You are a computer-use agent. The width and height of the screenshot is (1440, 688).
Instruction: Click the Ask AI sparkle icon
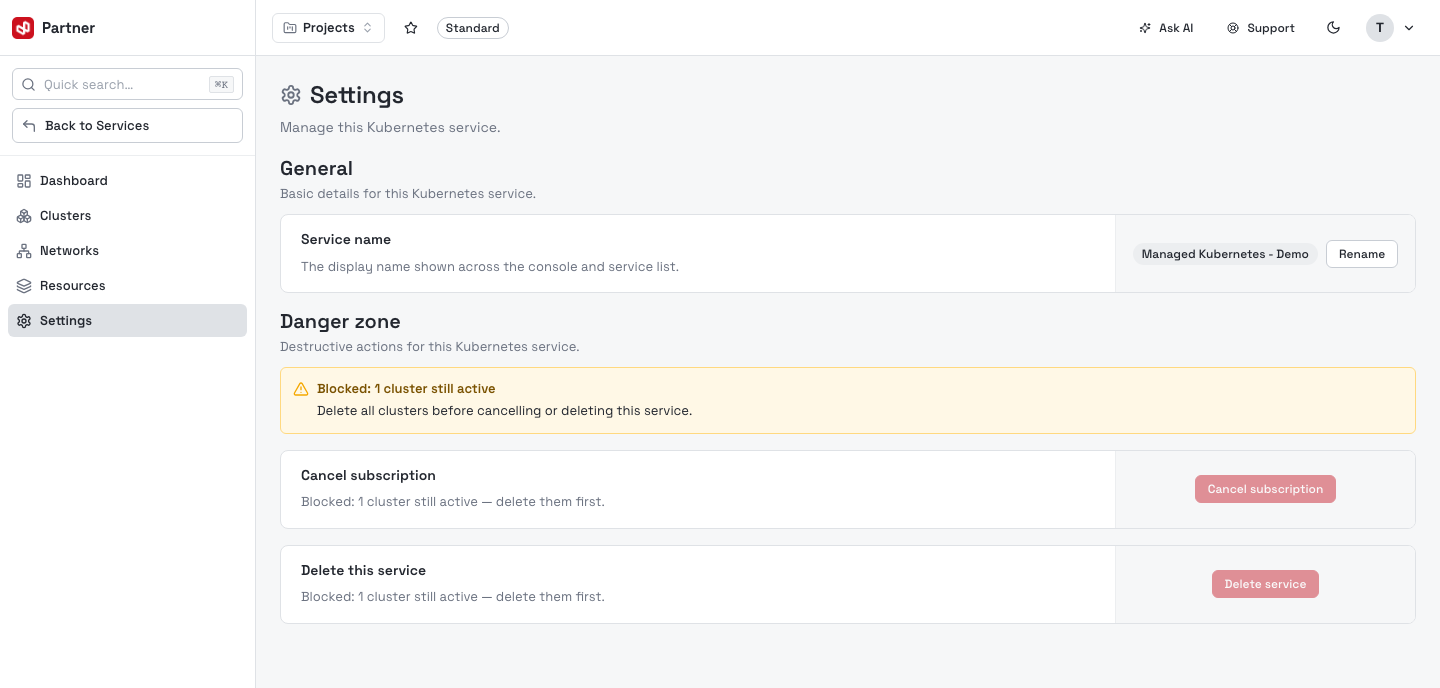tap(1145, 28)
